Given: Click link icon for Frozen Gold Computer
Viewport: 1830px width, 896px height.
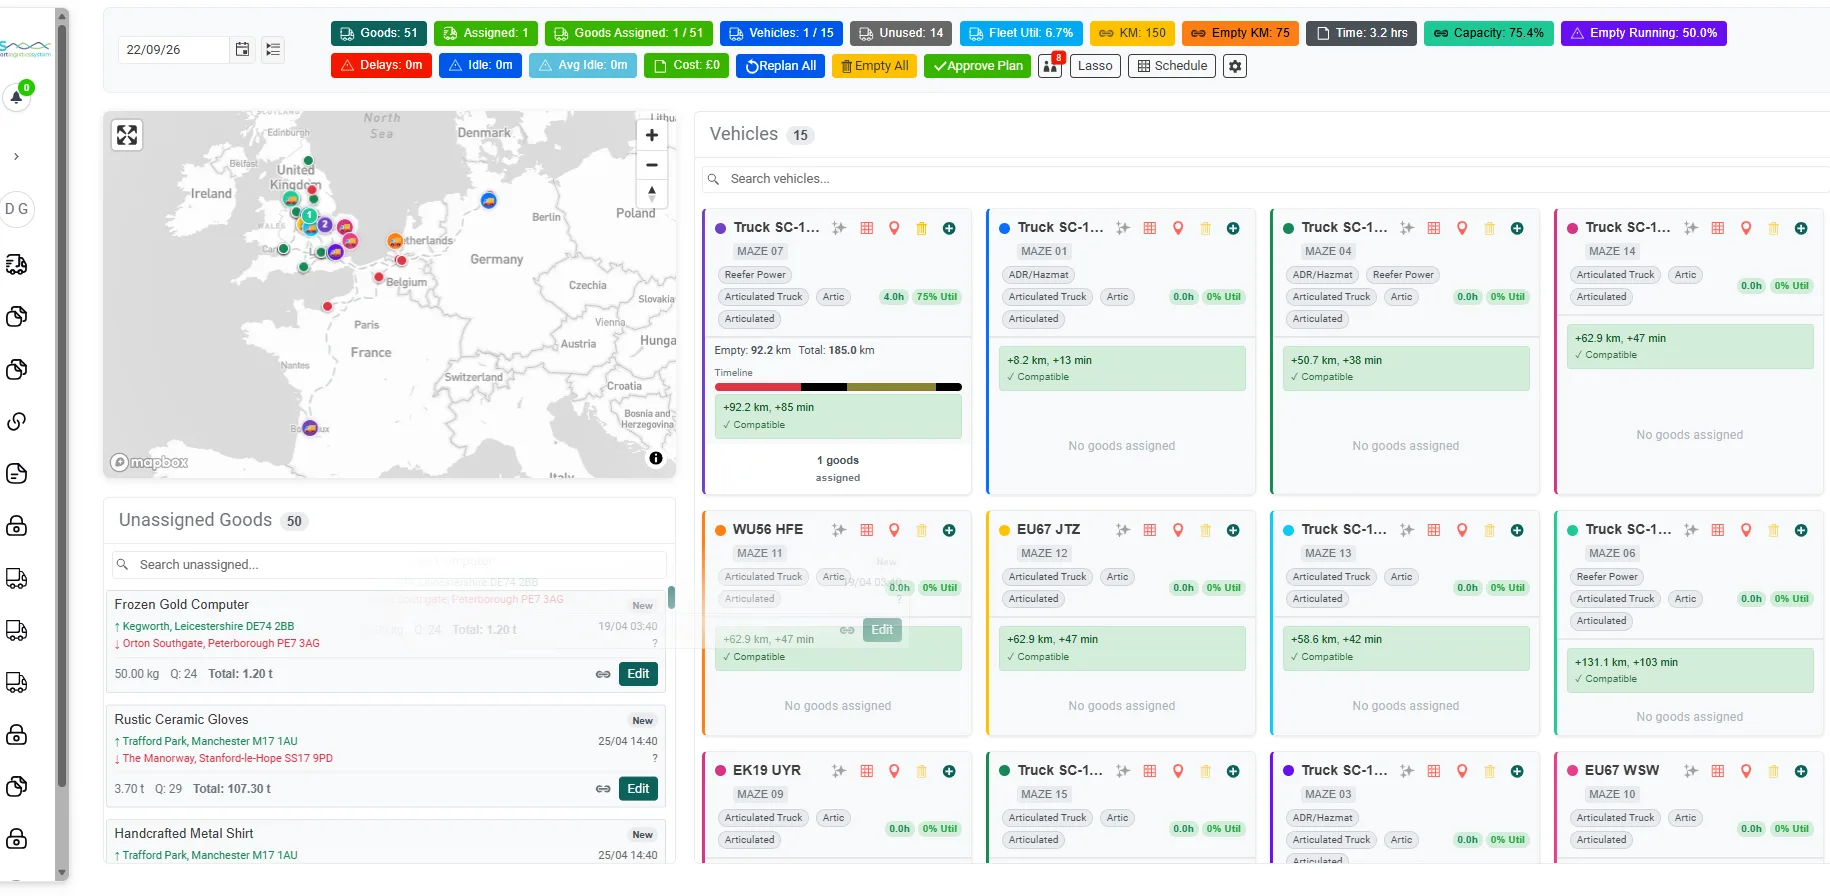Looking at the screenshot, I should tap(603, 674).
